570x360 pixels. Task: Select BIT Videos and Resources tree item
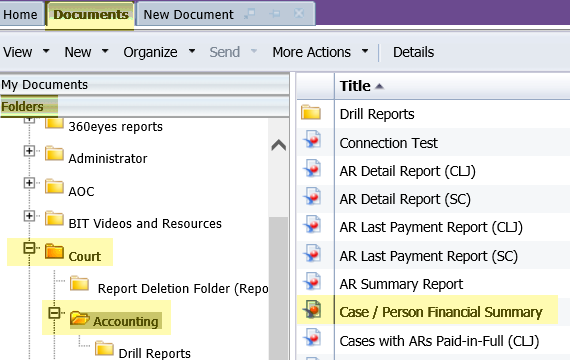(145, 224)
